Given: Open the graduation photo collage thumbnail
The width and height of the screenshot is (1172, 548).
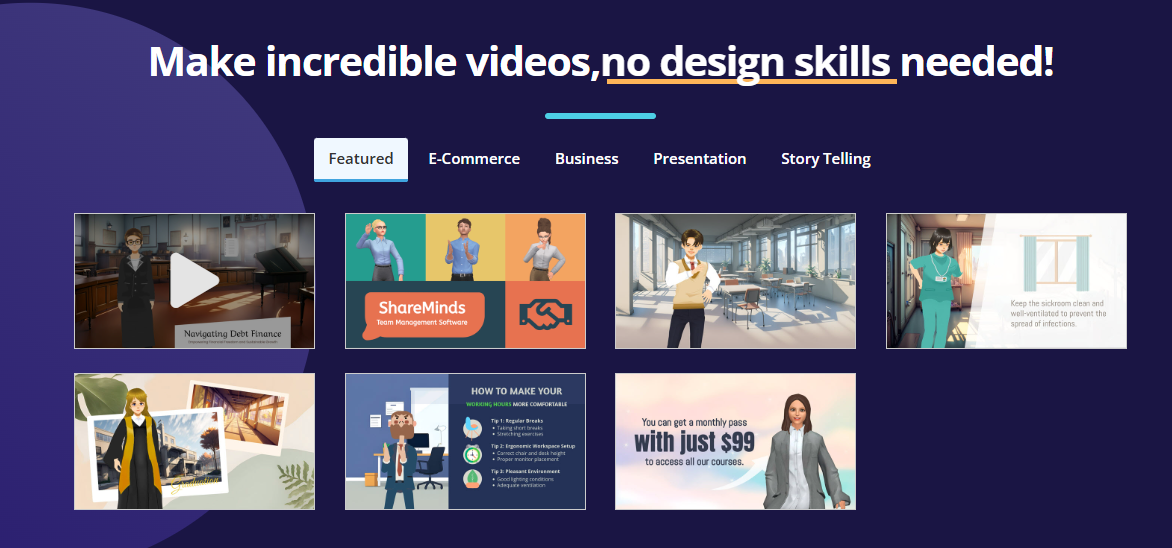Looking at the screenshot, I should point(194,442).
